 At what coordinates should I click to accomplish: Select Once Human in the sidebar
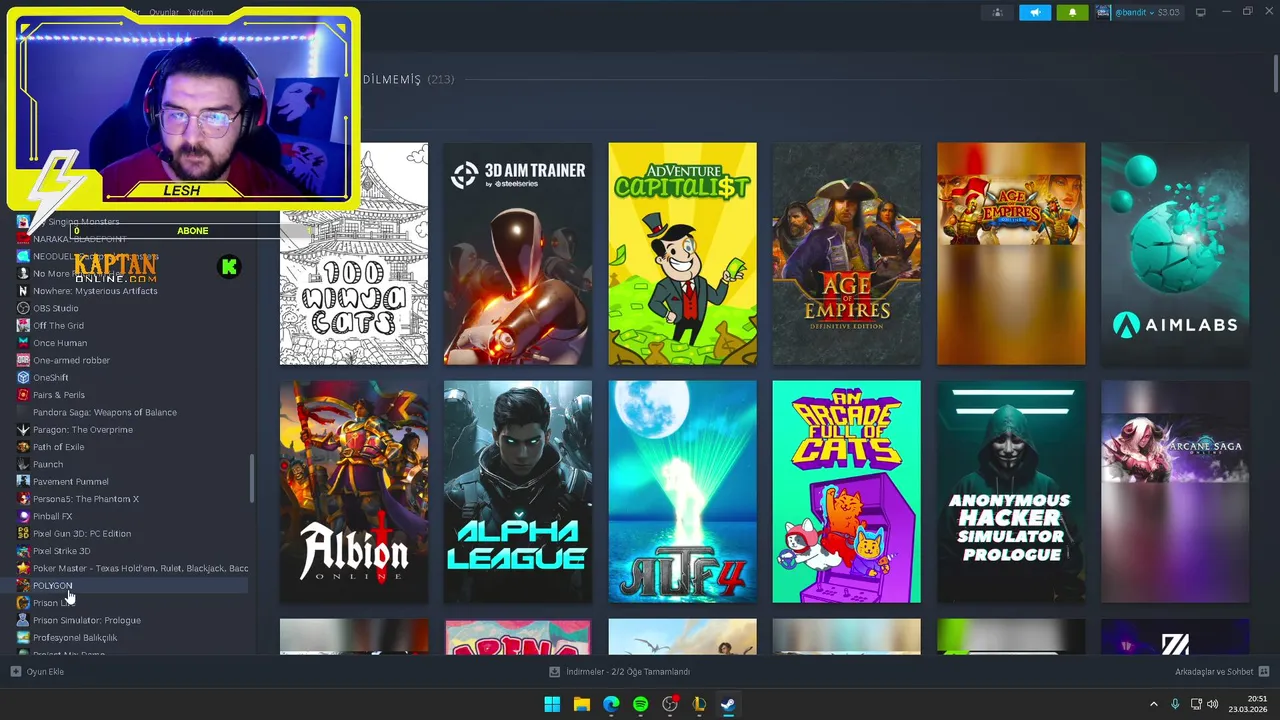pyautogui.click(x=60, y=343)
